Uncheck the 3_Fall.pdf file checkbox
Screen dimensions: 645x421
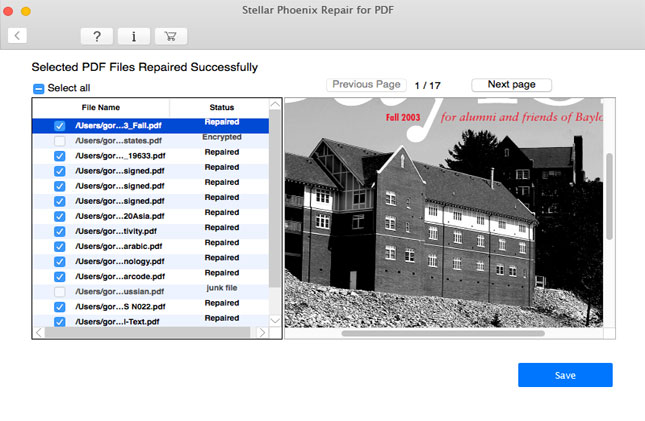[60, 126]
